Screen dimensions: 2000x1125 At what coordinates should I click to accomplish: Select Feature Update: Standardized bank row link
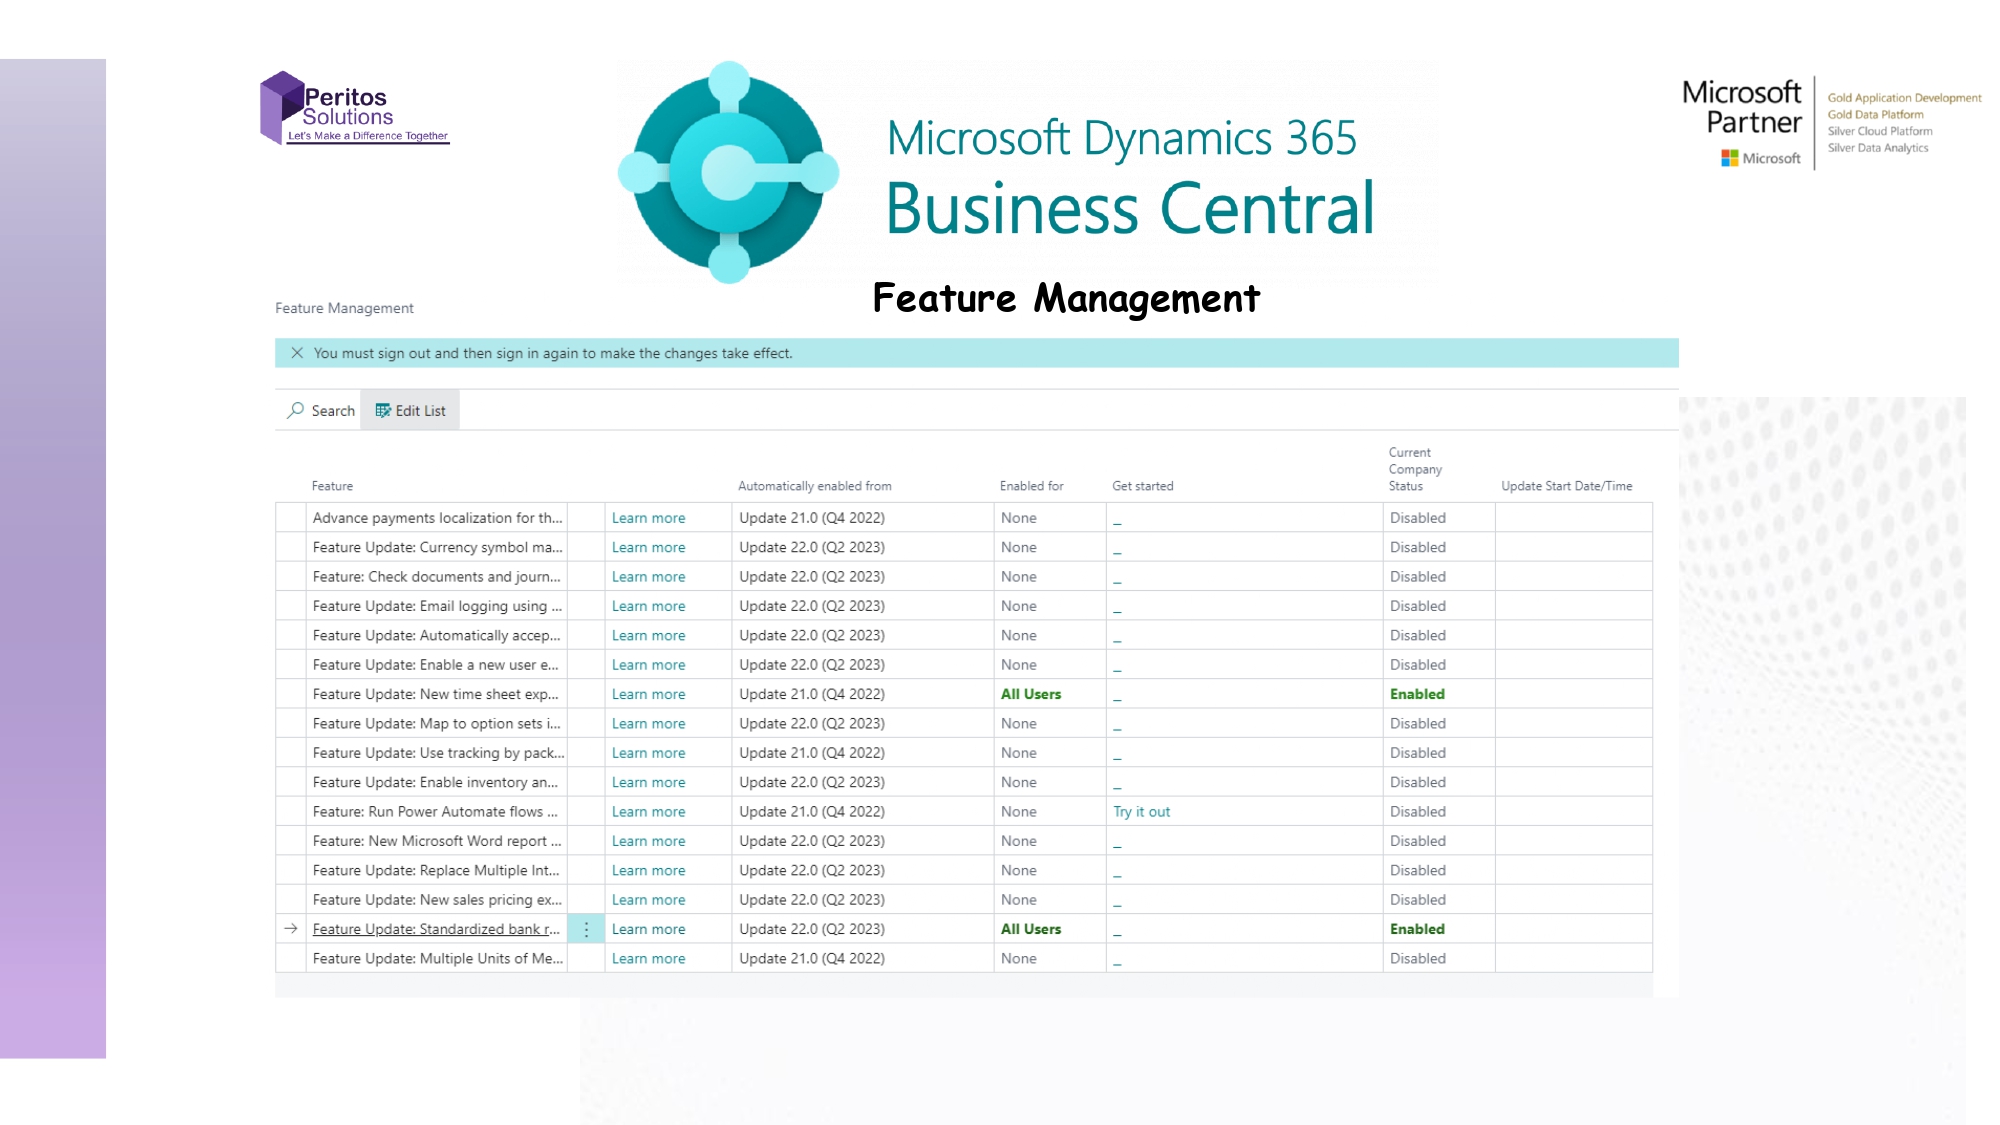tap(436, 929)
